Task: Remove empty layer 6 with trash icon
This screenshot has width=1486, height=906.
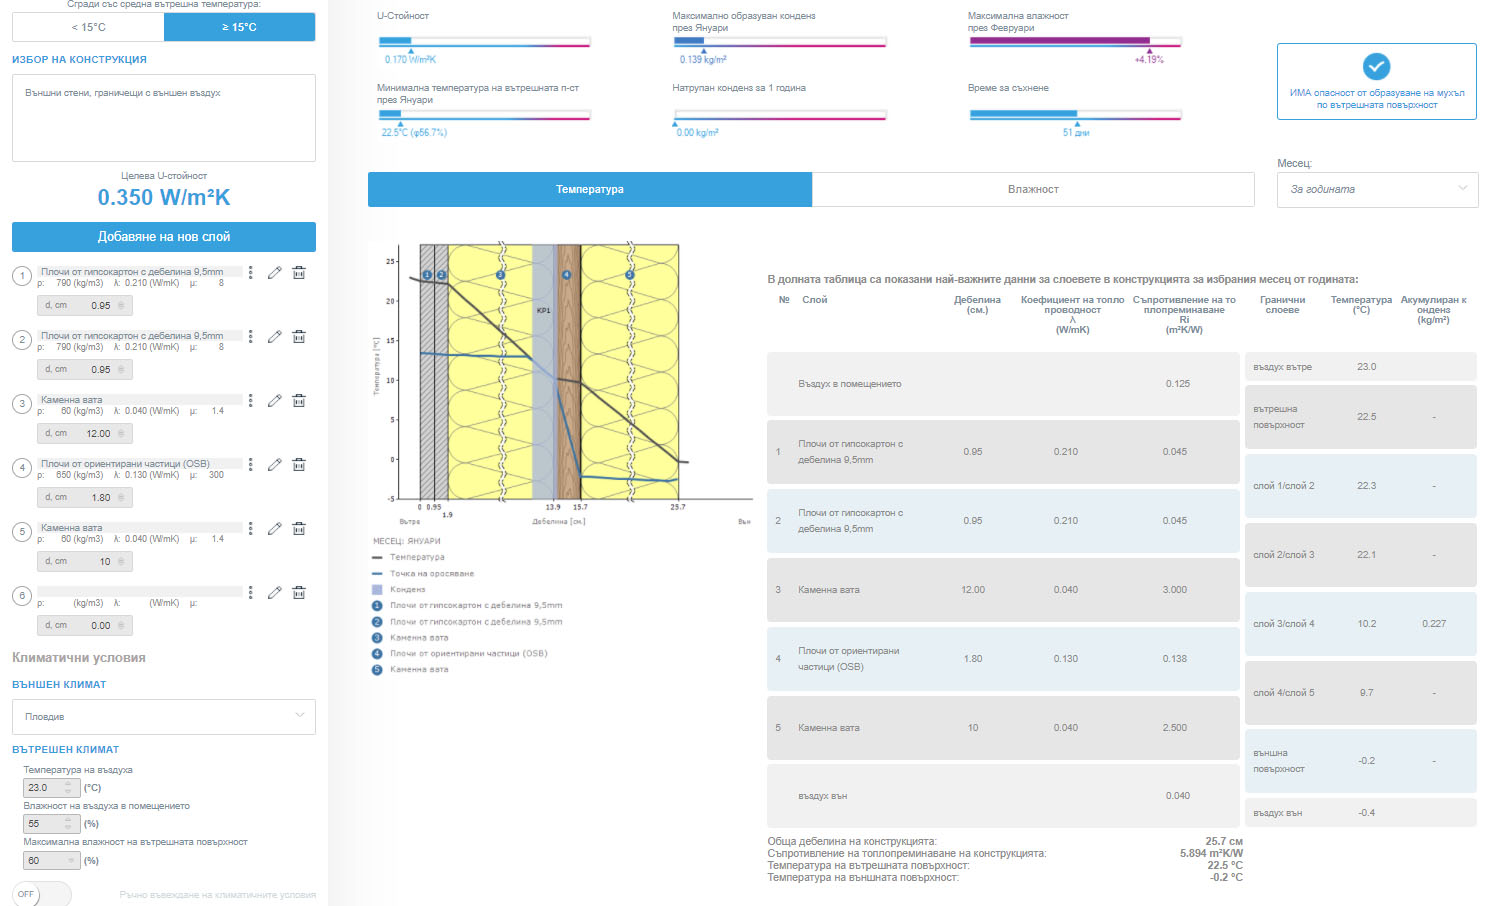Action: 298,593
